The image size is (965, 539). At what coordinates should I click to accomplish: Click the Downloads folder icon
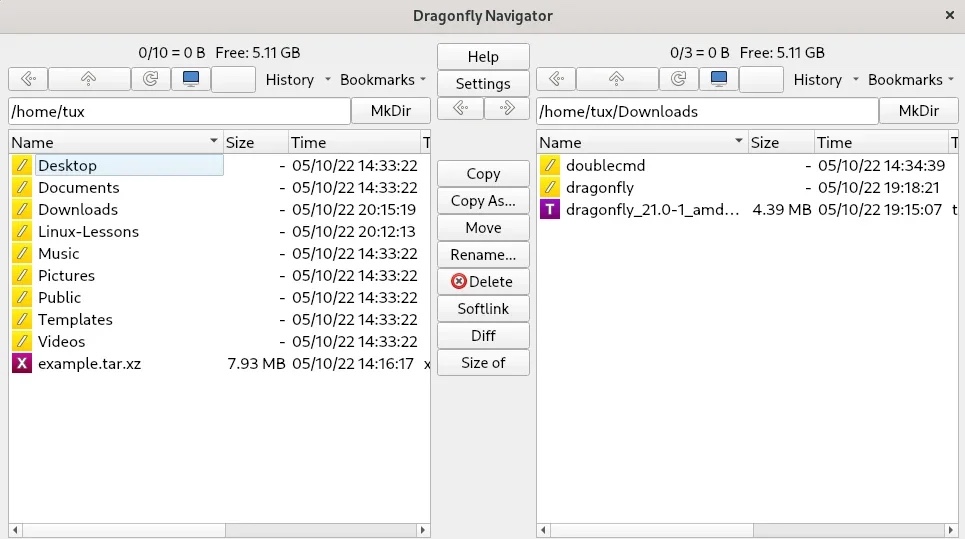22,210
